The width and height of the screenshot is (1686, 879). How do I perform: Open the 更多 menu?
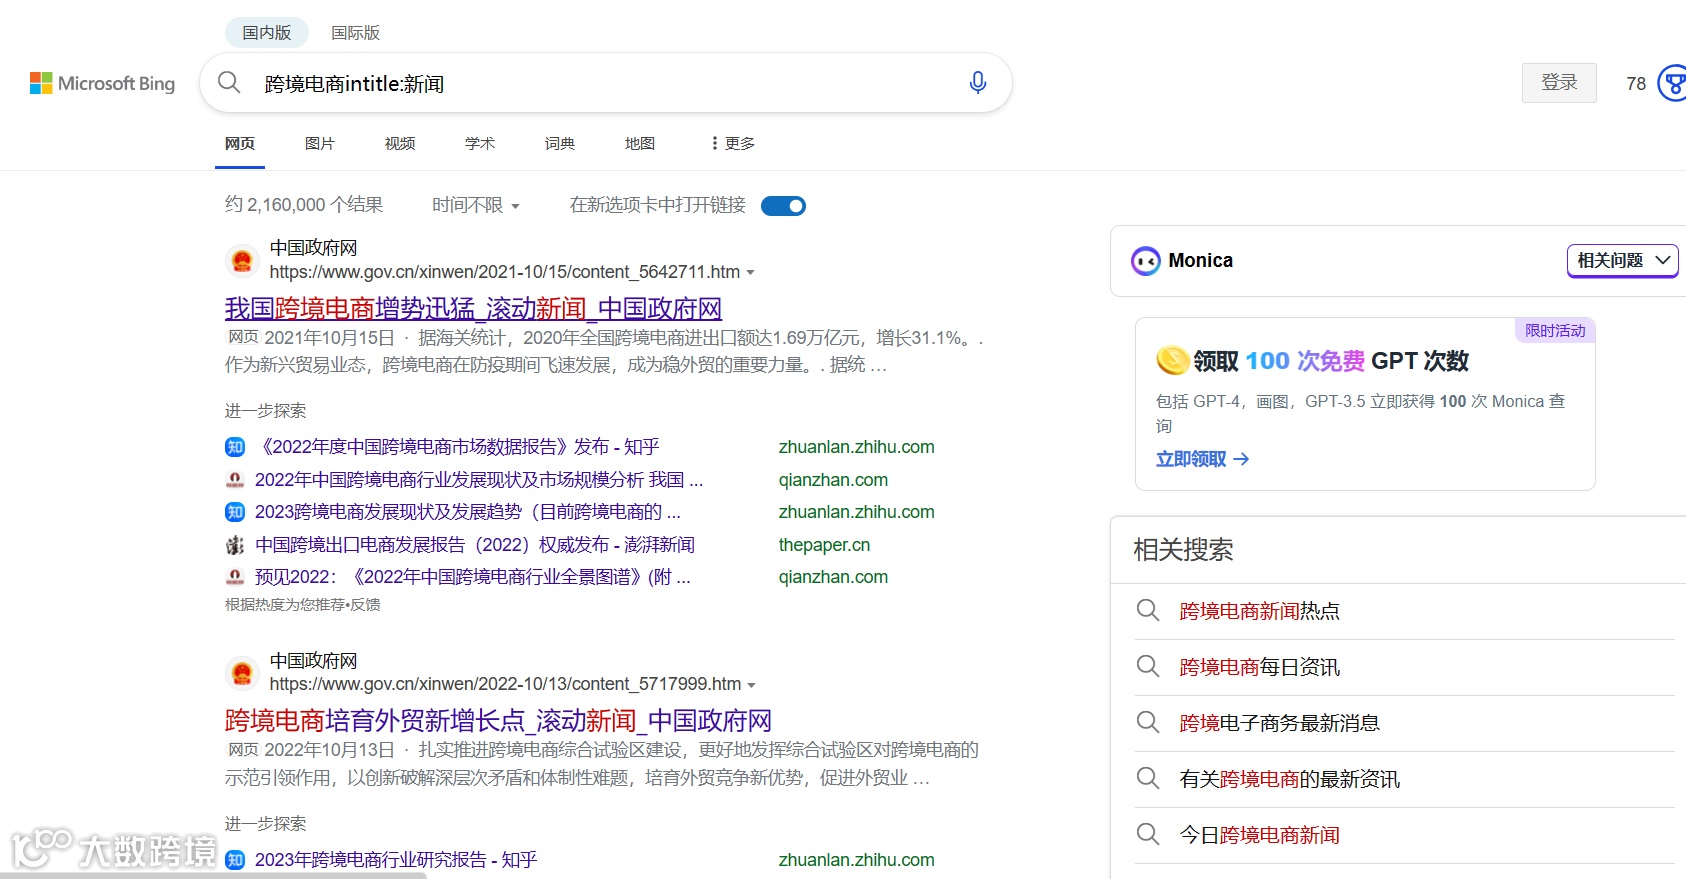point(732,144)
